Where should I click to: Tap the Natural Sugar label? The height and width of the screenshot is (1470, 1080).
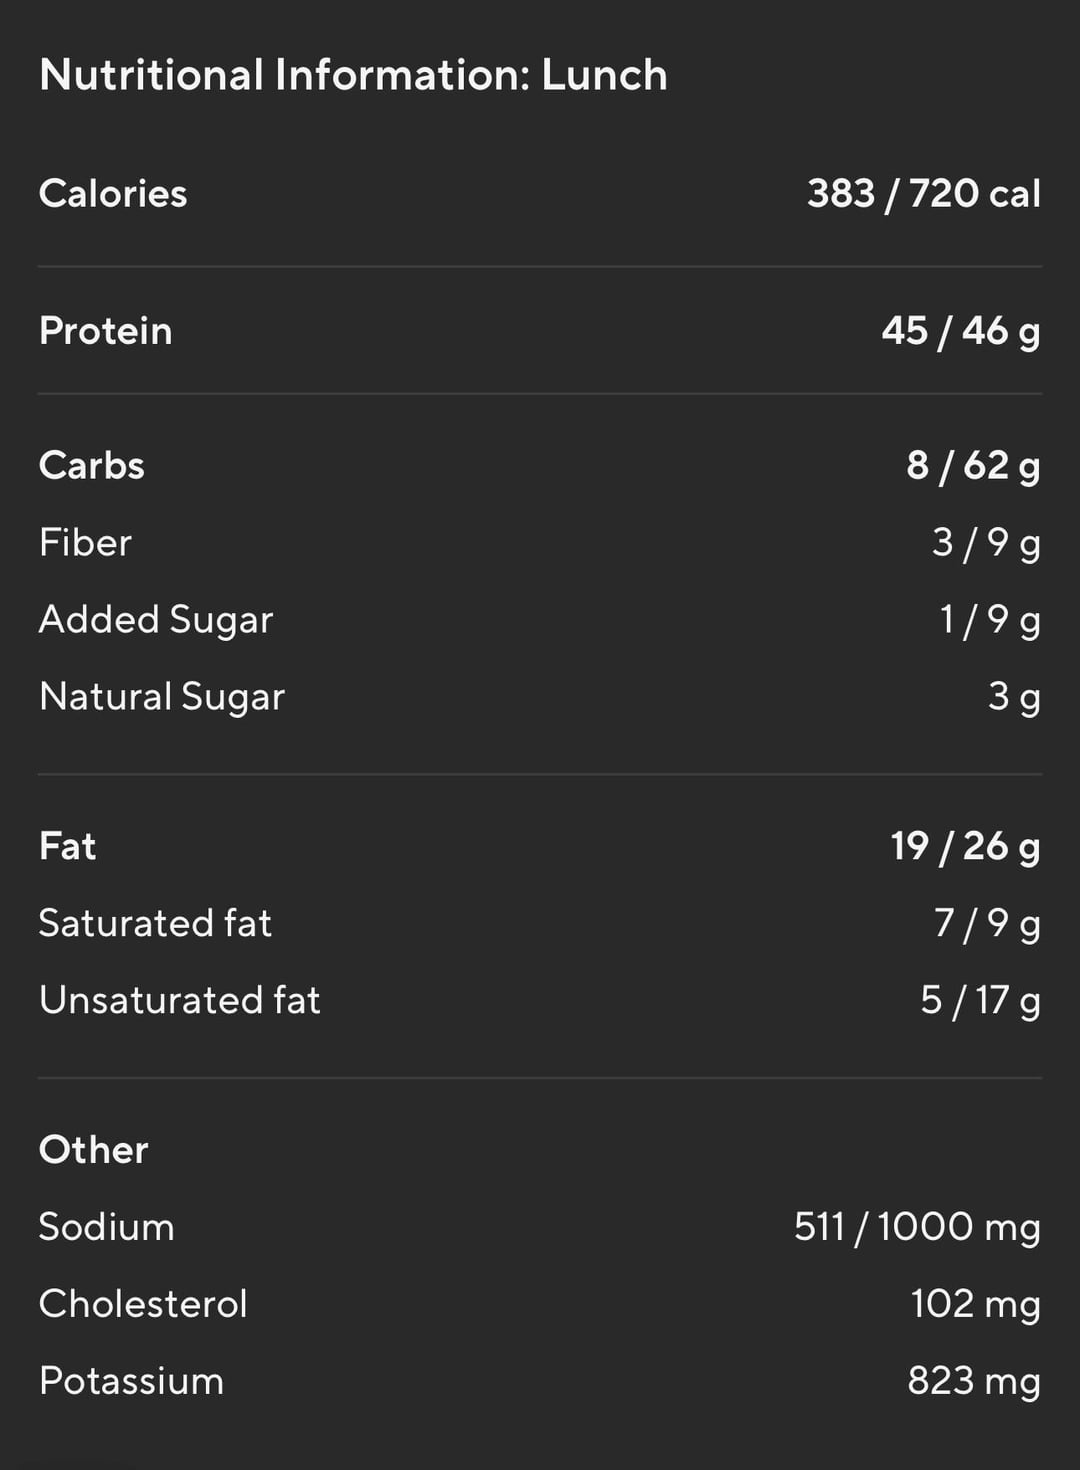coord(162,697)
